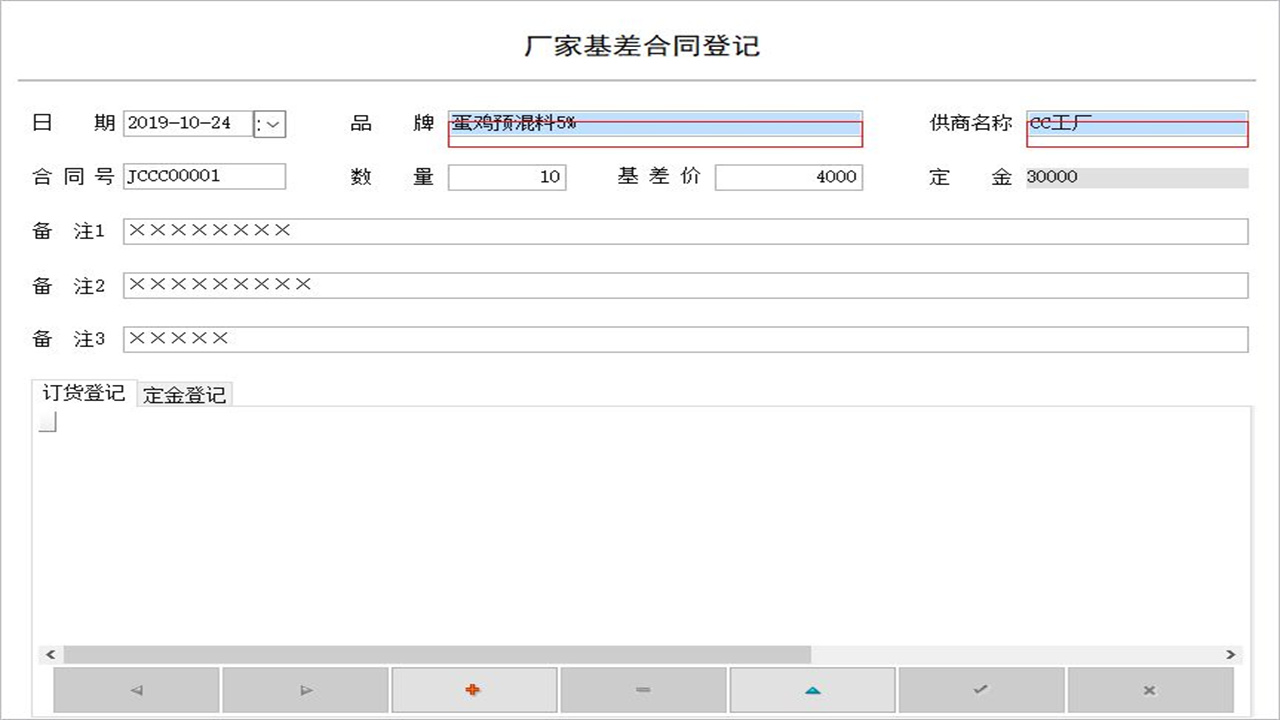
Task: Click the X icon to cancel entry
Action: pos(1150,689)
